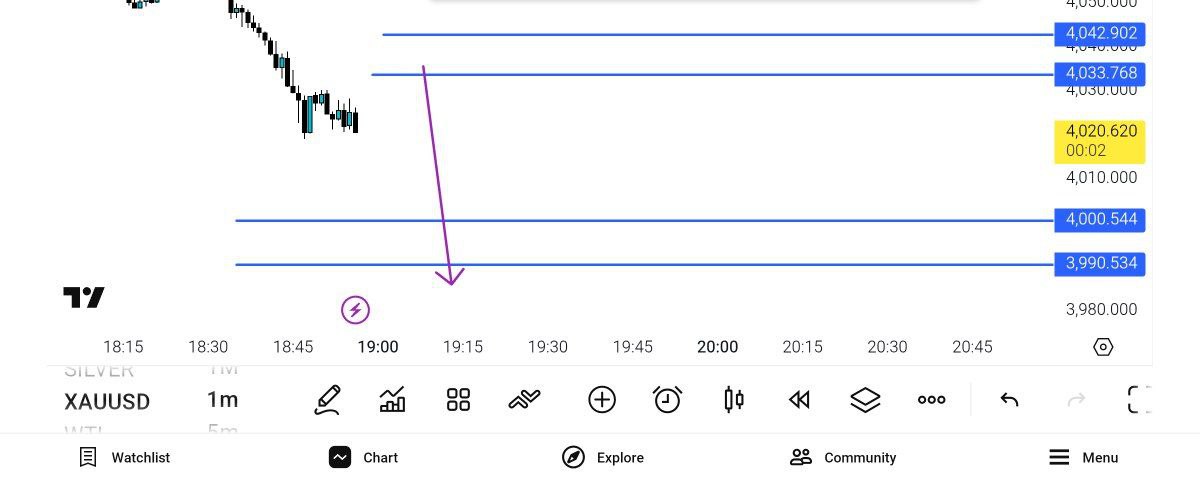Open the indicators chart icon
This screenshot has height=482, width=1200.
pyautogui.click(x=393, y=400)
